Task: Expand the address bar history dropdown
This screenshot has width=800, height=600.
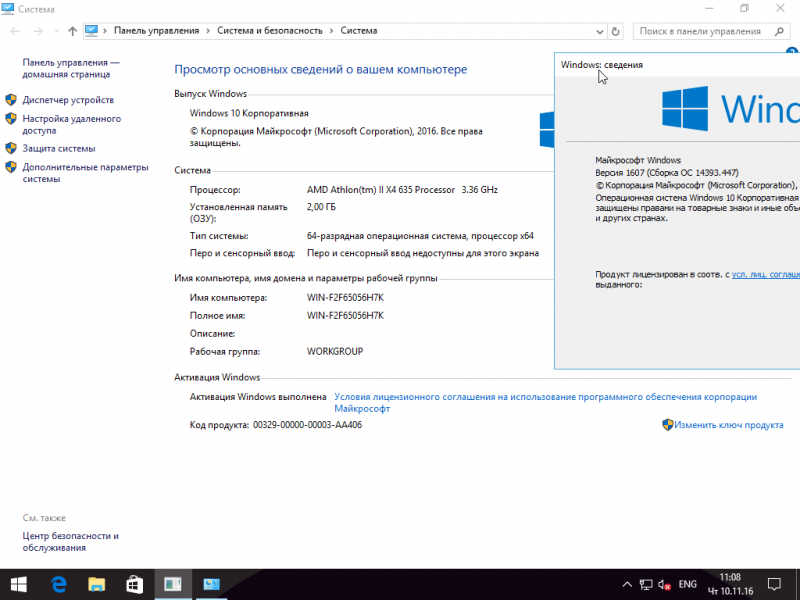Action: pyautogui.click(x=599, y=31)
